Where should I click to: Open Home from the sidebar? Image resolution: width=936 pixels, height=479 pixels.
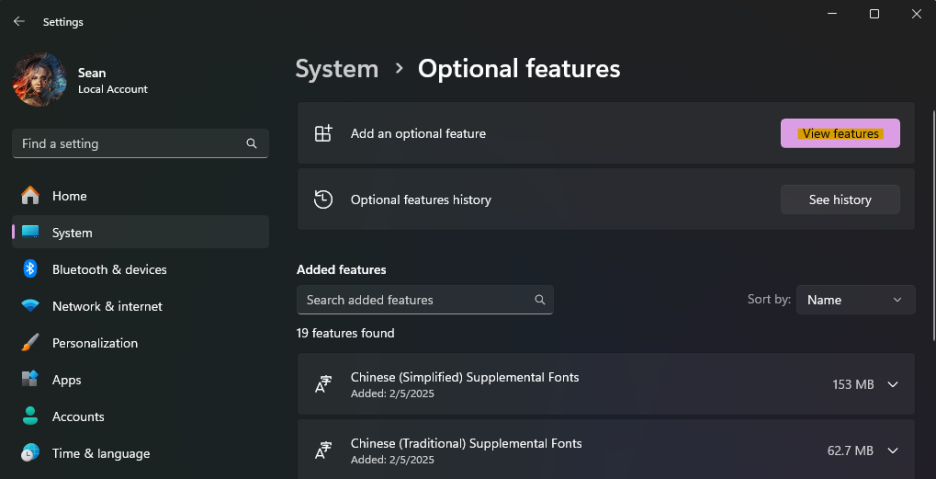click(140, 196)
